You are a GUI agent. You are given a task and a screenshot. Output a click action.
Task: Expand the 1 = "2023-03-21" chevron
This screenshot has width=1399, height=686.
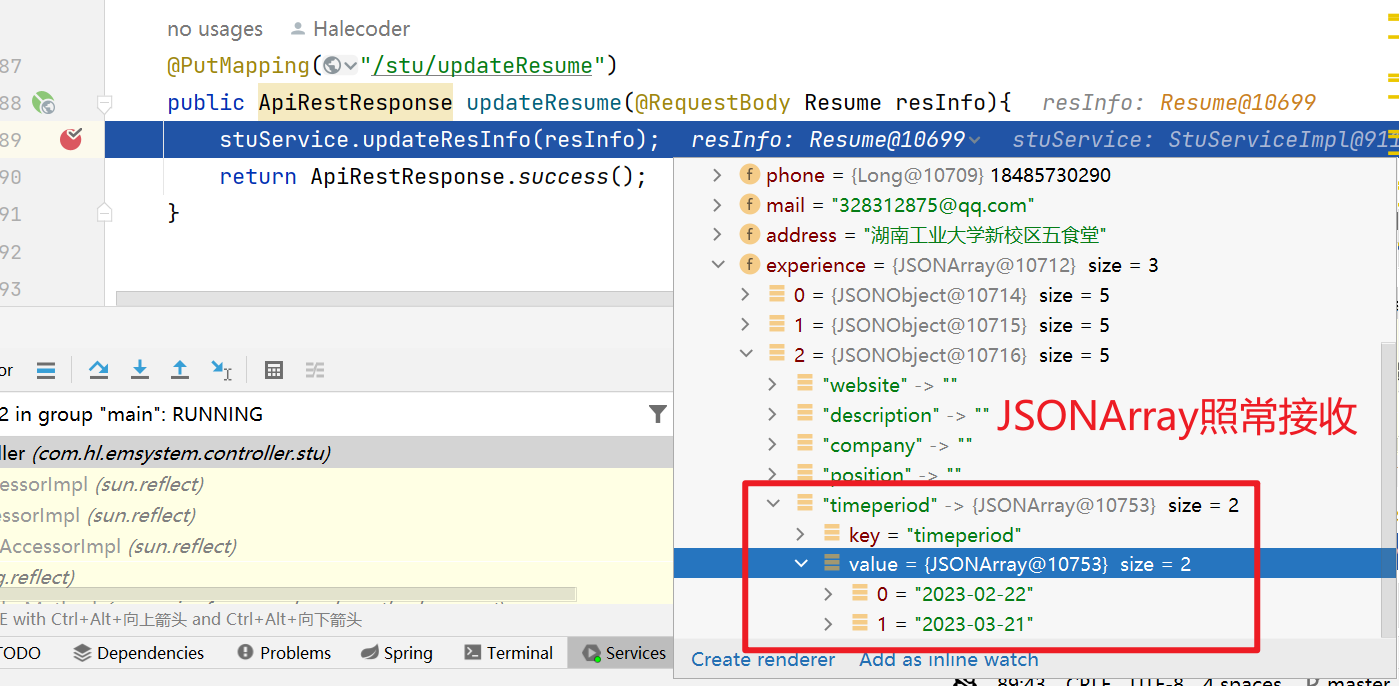(828, 624)
